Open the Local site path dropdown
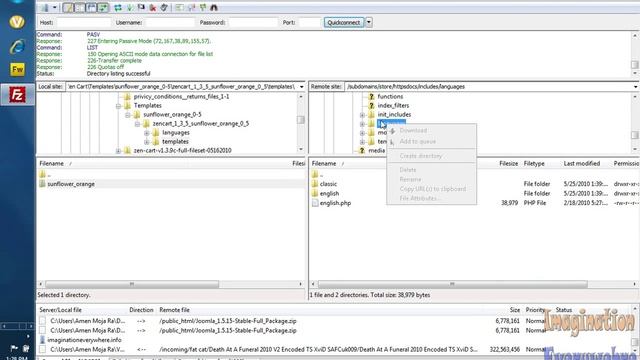Viewport: 640px width, 360px height. pyautogui.click(x=302, y=87)
